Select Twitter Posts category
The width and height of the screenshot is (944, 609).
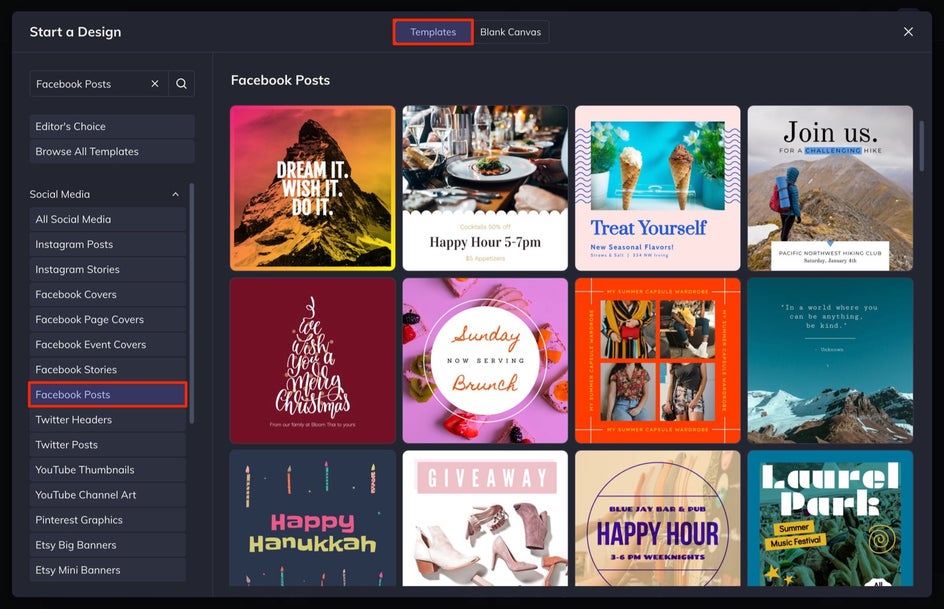click(x=108, y=445)
